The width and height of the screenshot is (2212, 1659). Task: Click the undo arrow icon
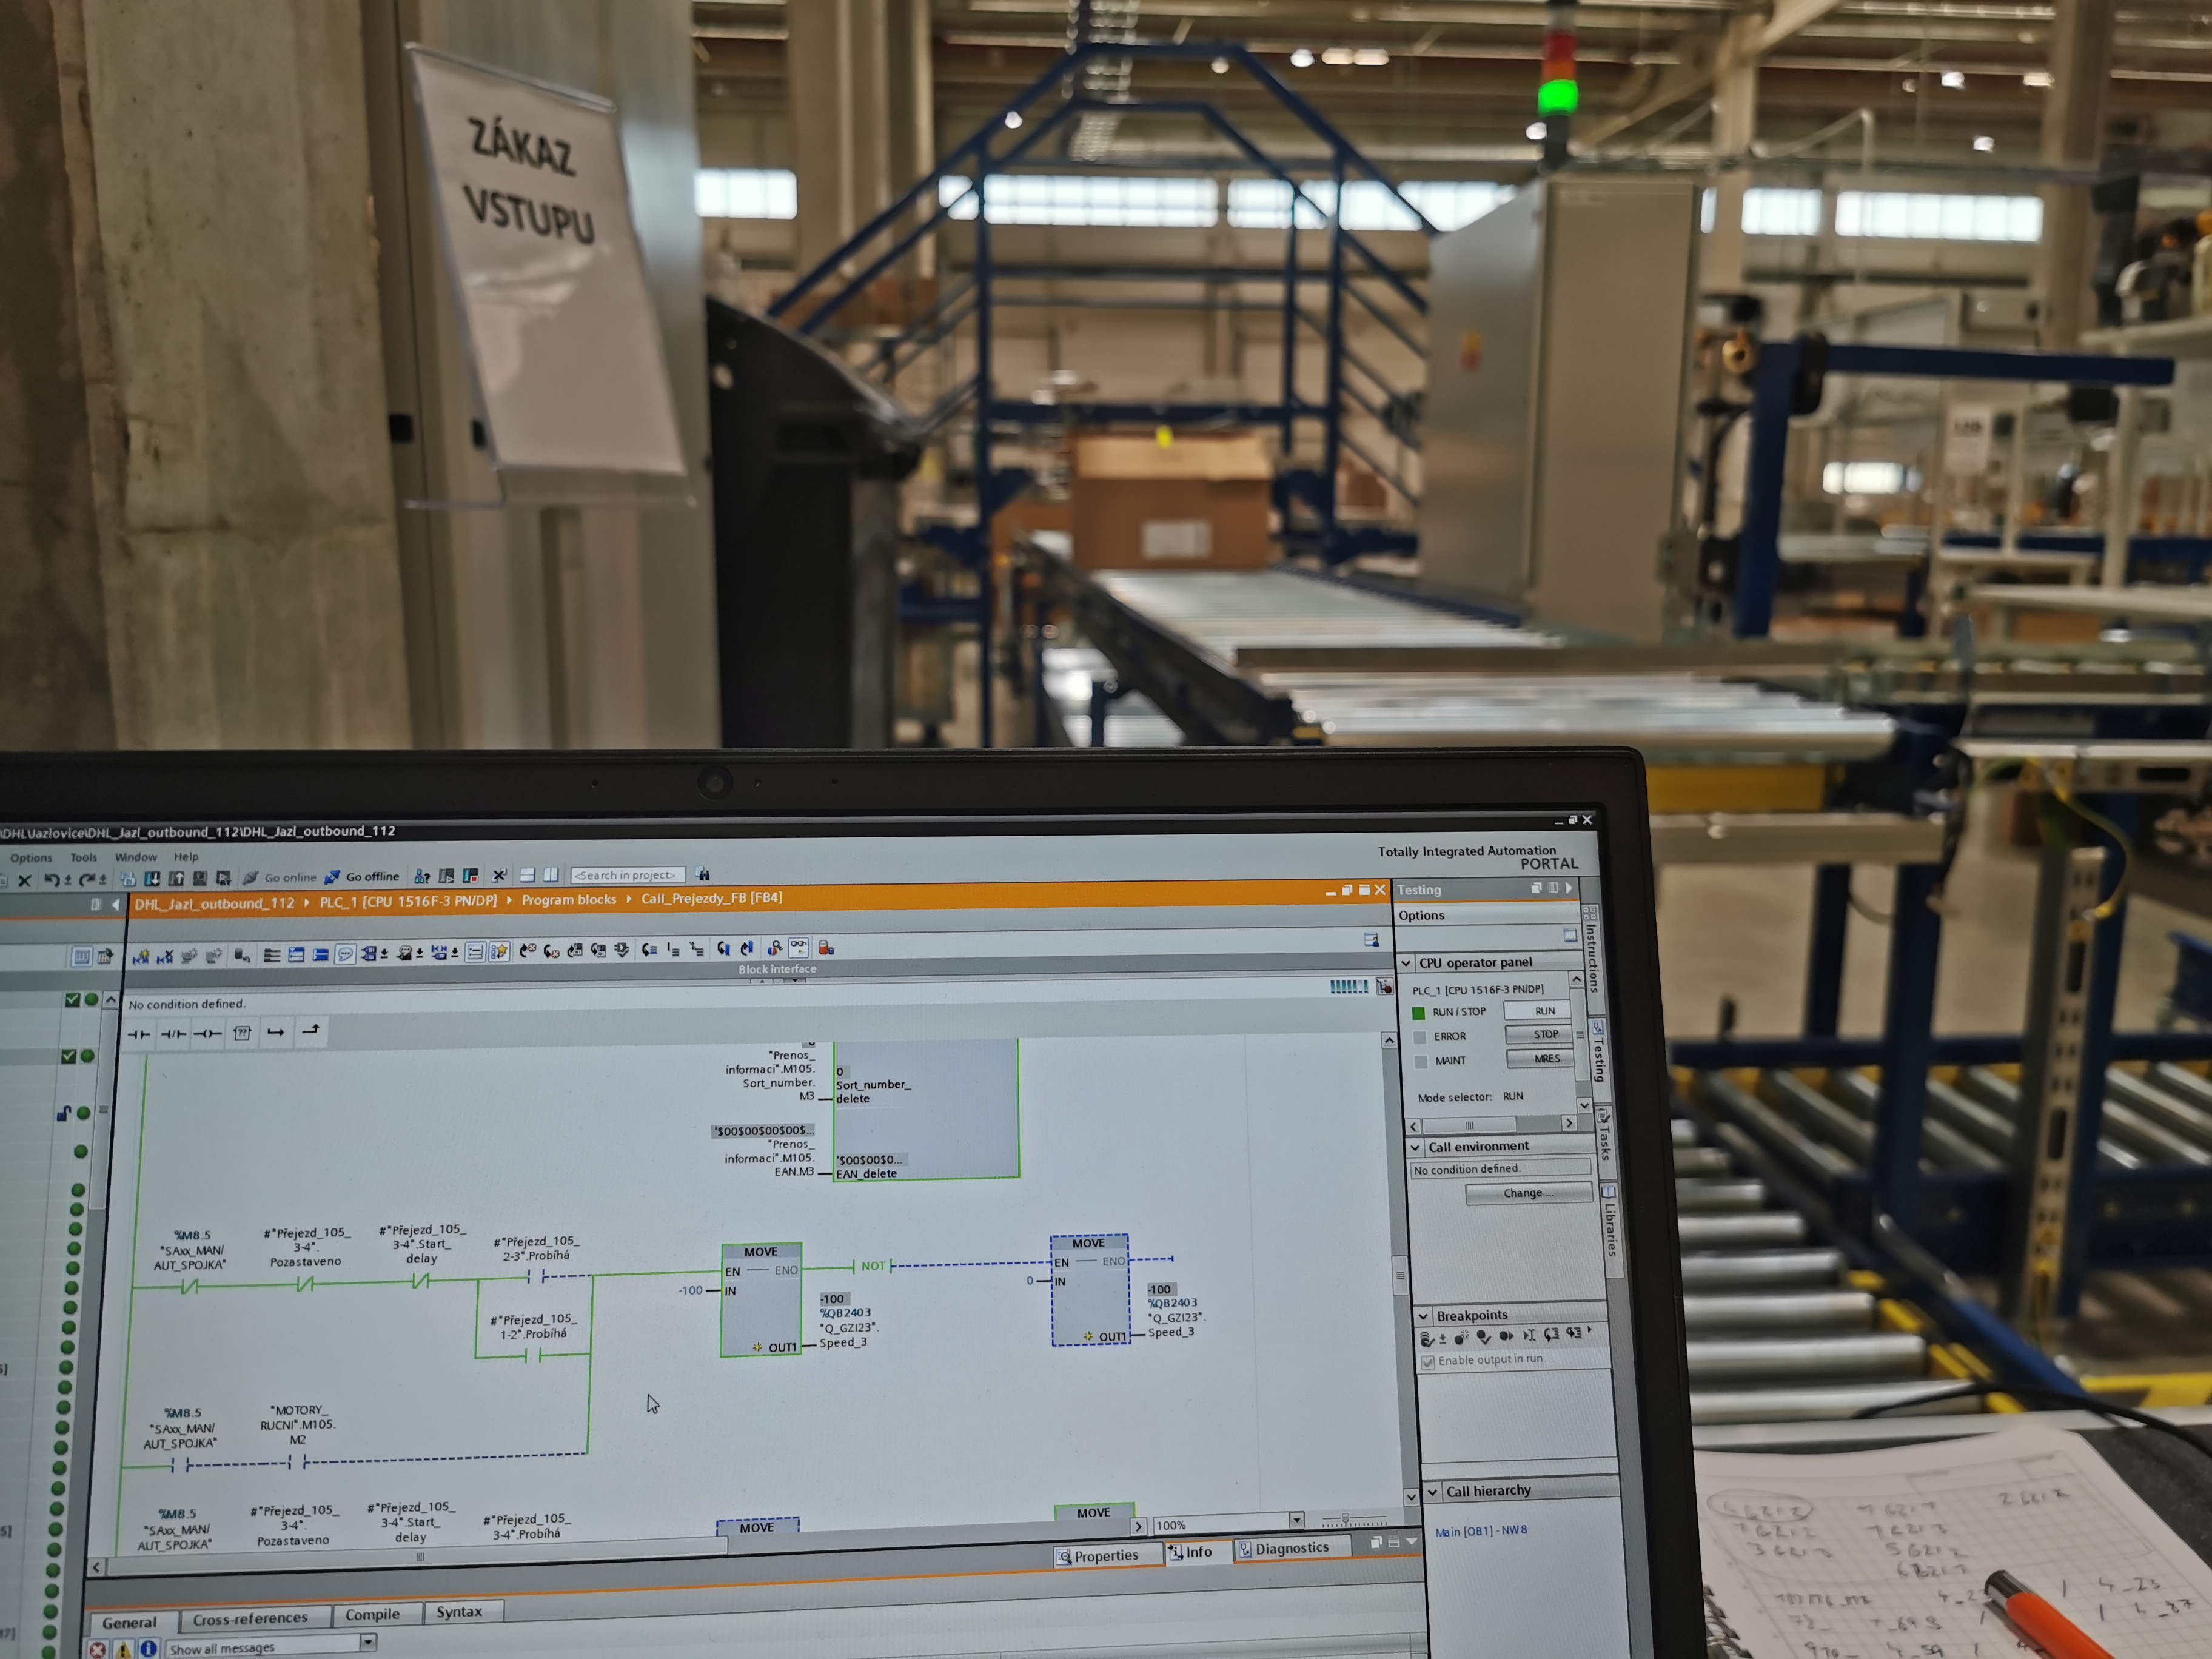click(x=51, y=880)
